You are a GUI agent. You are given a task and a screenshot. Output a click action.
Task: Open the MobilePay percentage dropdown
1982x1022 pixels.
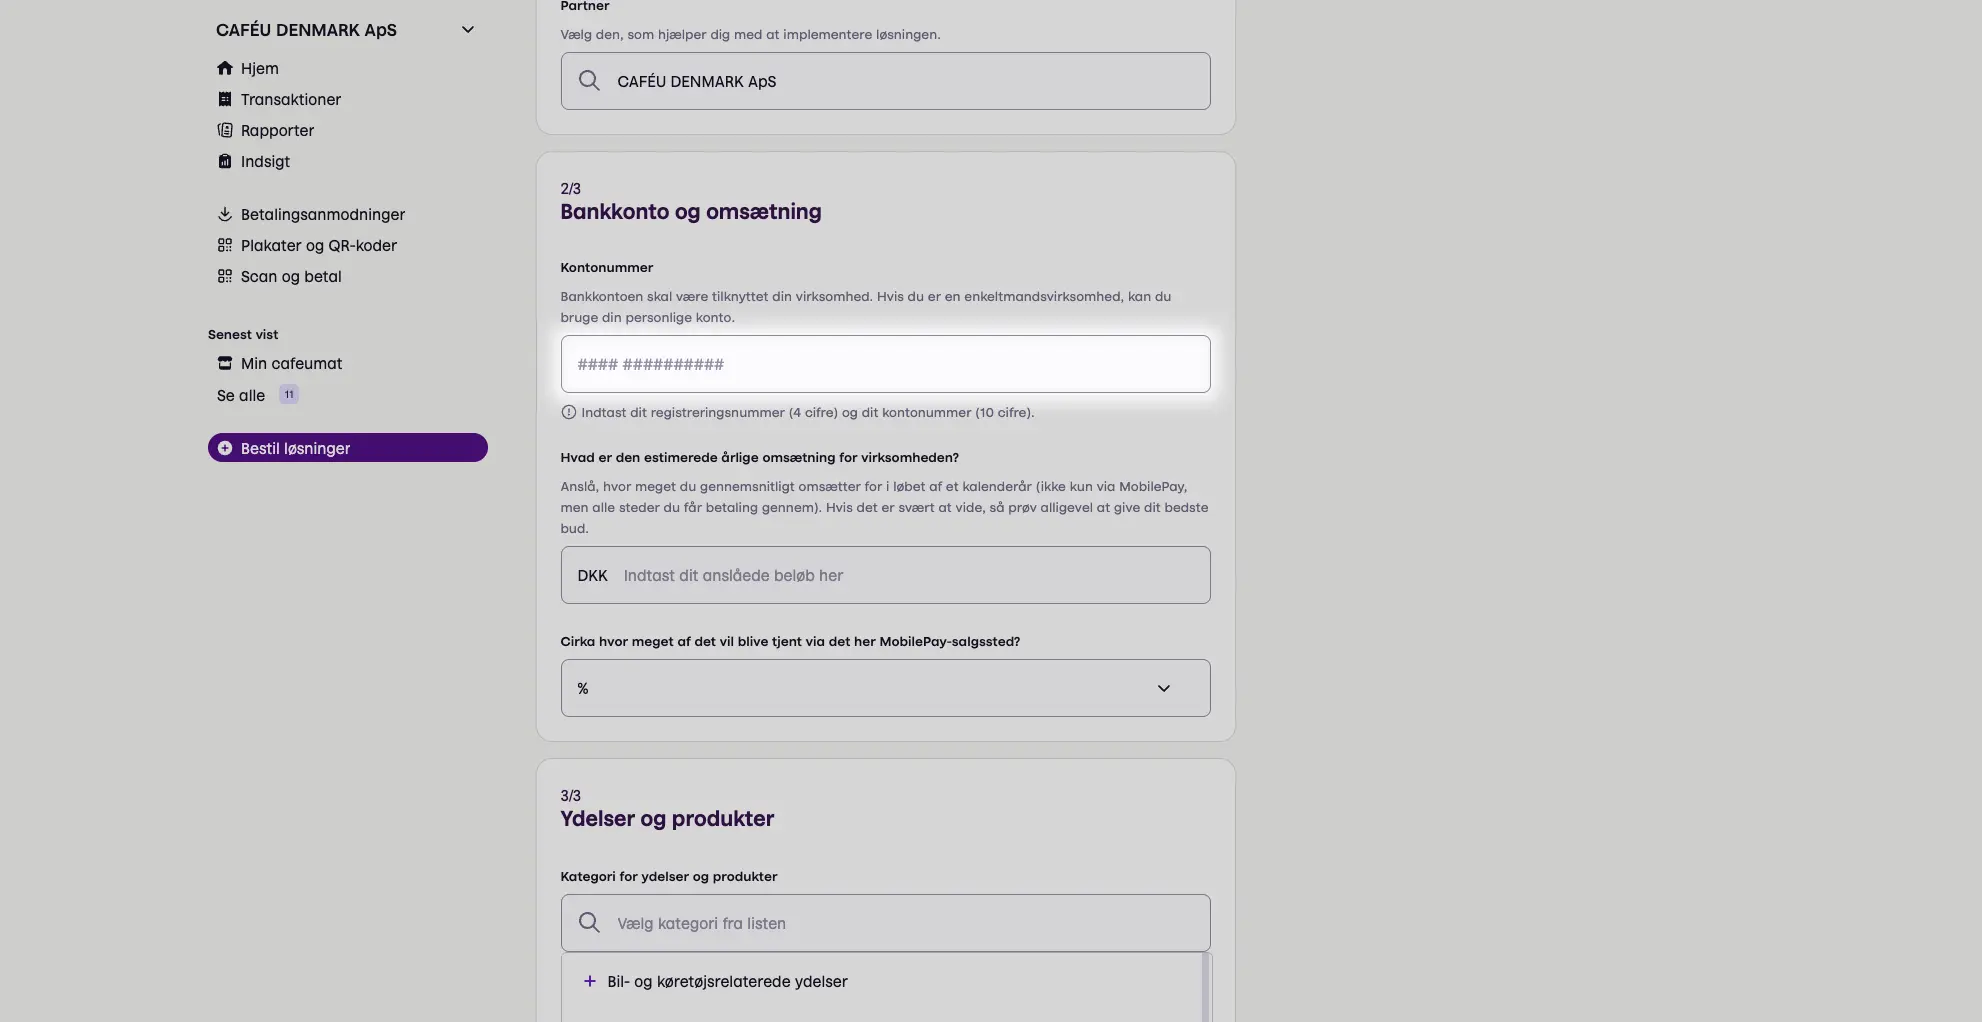(x=885, y=688)
